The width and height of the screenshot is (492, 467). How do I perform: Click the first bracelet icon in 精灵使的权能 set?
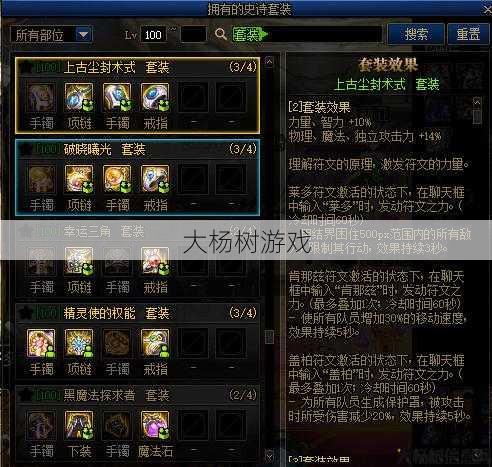click(x=41, y=343)
